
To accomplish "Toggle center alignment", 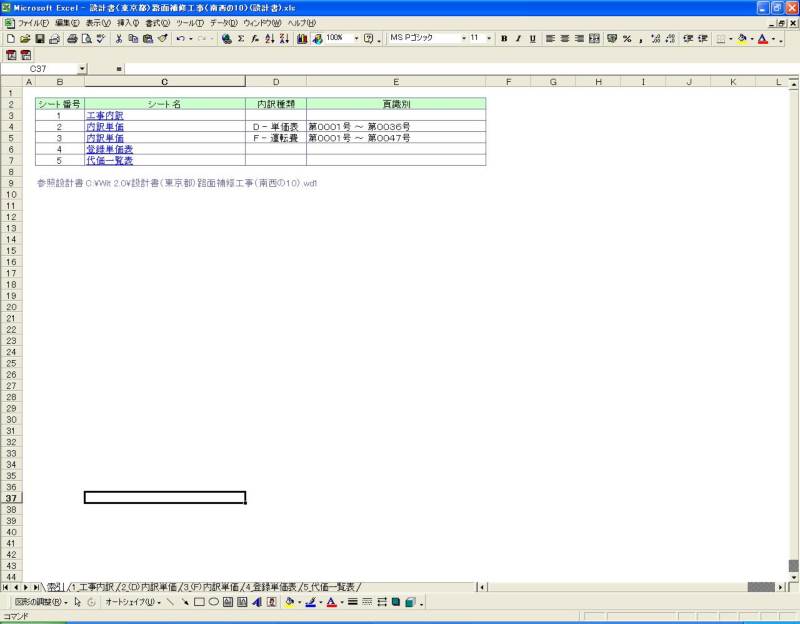I will point(565,39).
